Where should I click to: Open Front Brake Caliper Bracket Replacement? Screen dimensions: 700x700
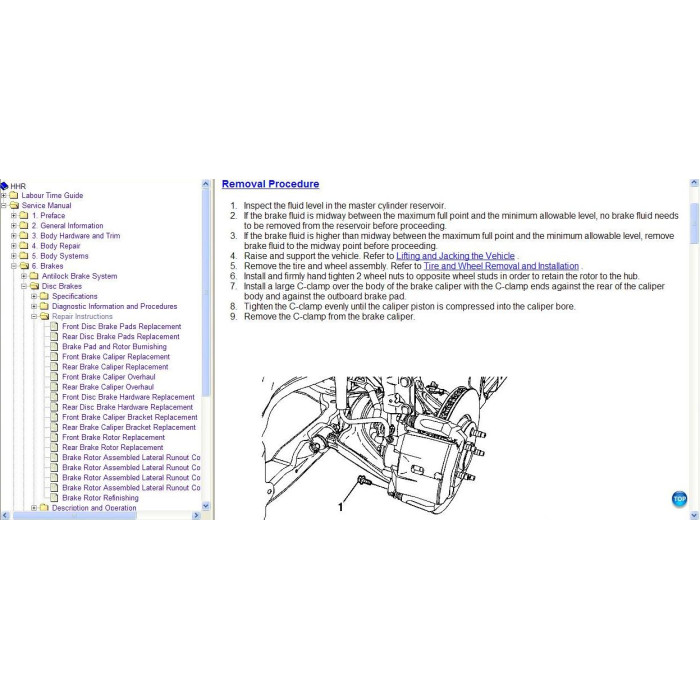[129, 417]
